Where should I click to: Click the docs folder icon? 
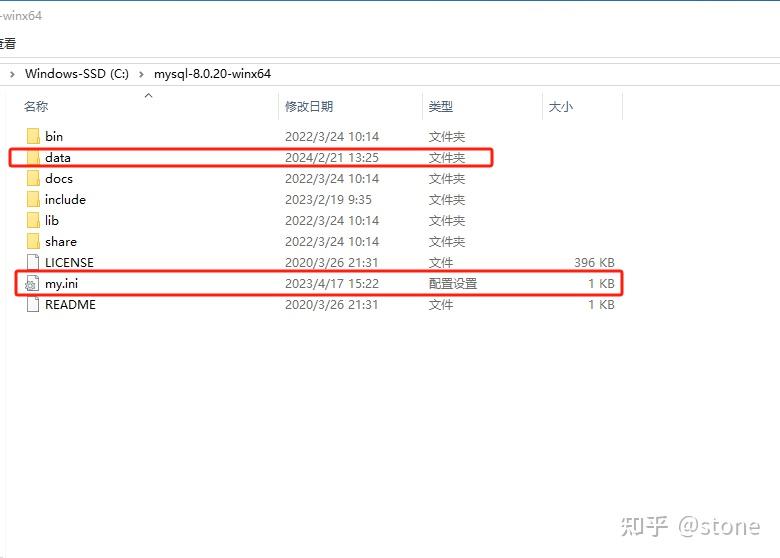(x=33, y=179)
